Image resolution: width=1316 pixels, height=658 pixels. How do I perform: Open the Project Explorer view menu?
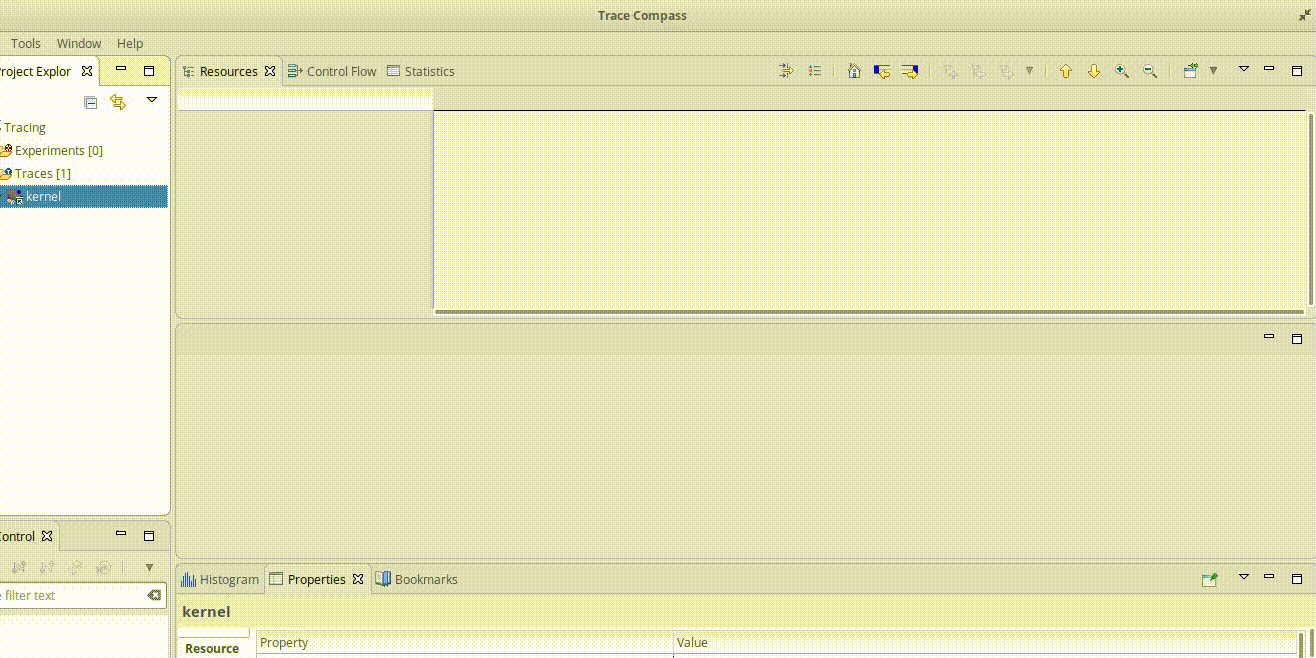pyautogui.click(x=151, y=101)
